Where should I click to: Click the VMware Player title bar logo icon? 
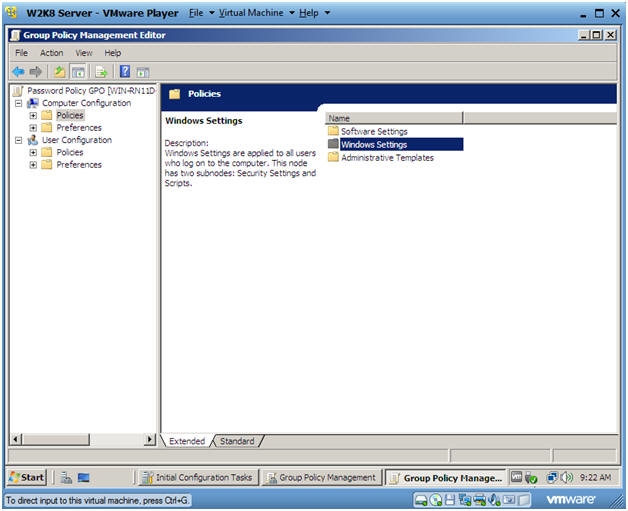click(x=12, y=13)
